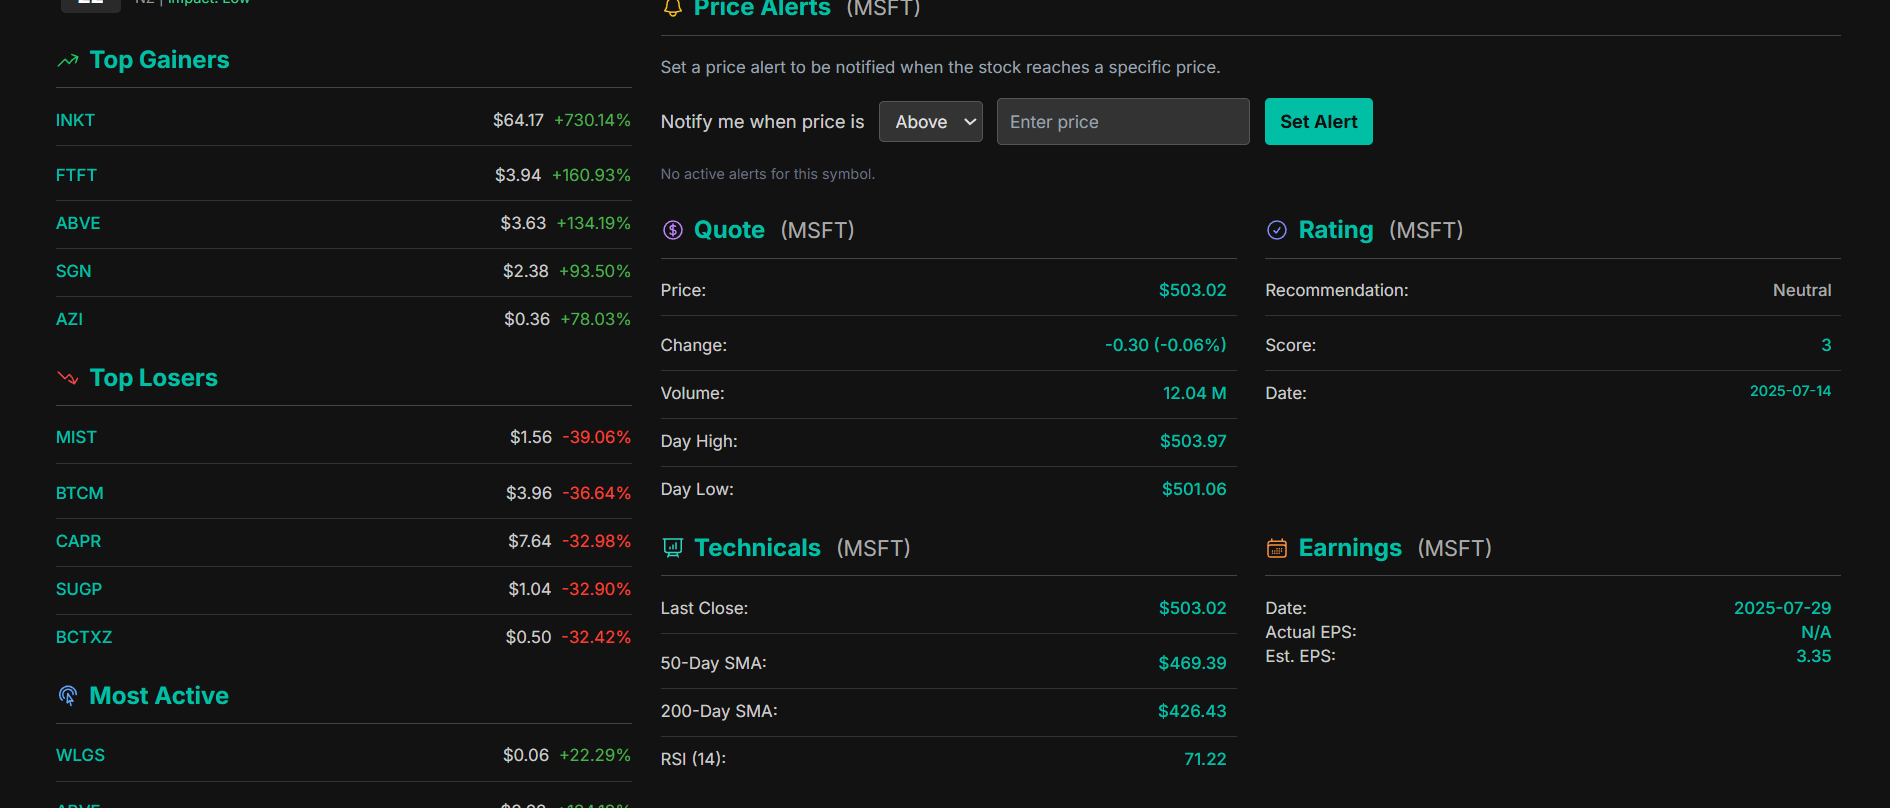Select the WLGS most active ticker
Screen dimensions: 1890x808
point(80,755)
